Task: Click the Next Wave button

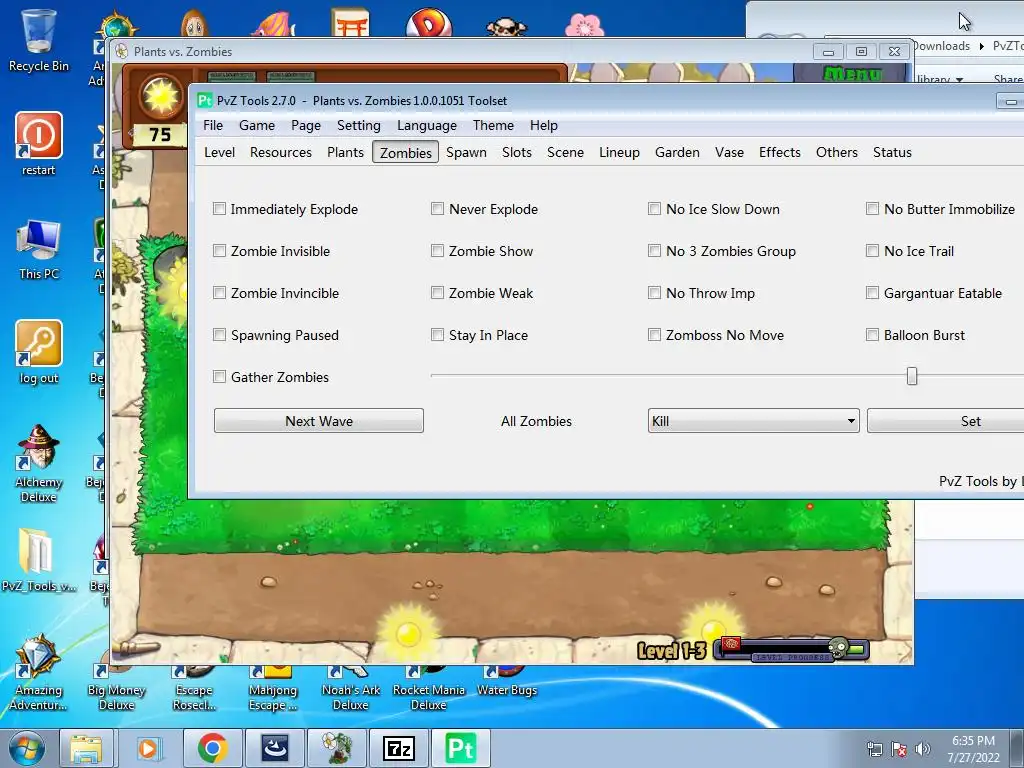Action: click(x=319, y=421)
